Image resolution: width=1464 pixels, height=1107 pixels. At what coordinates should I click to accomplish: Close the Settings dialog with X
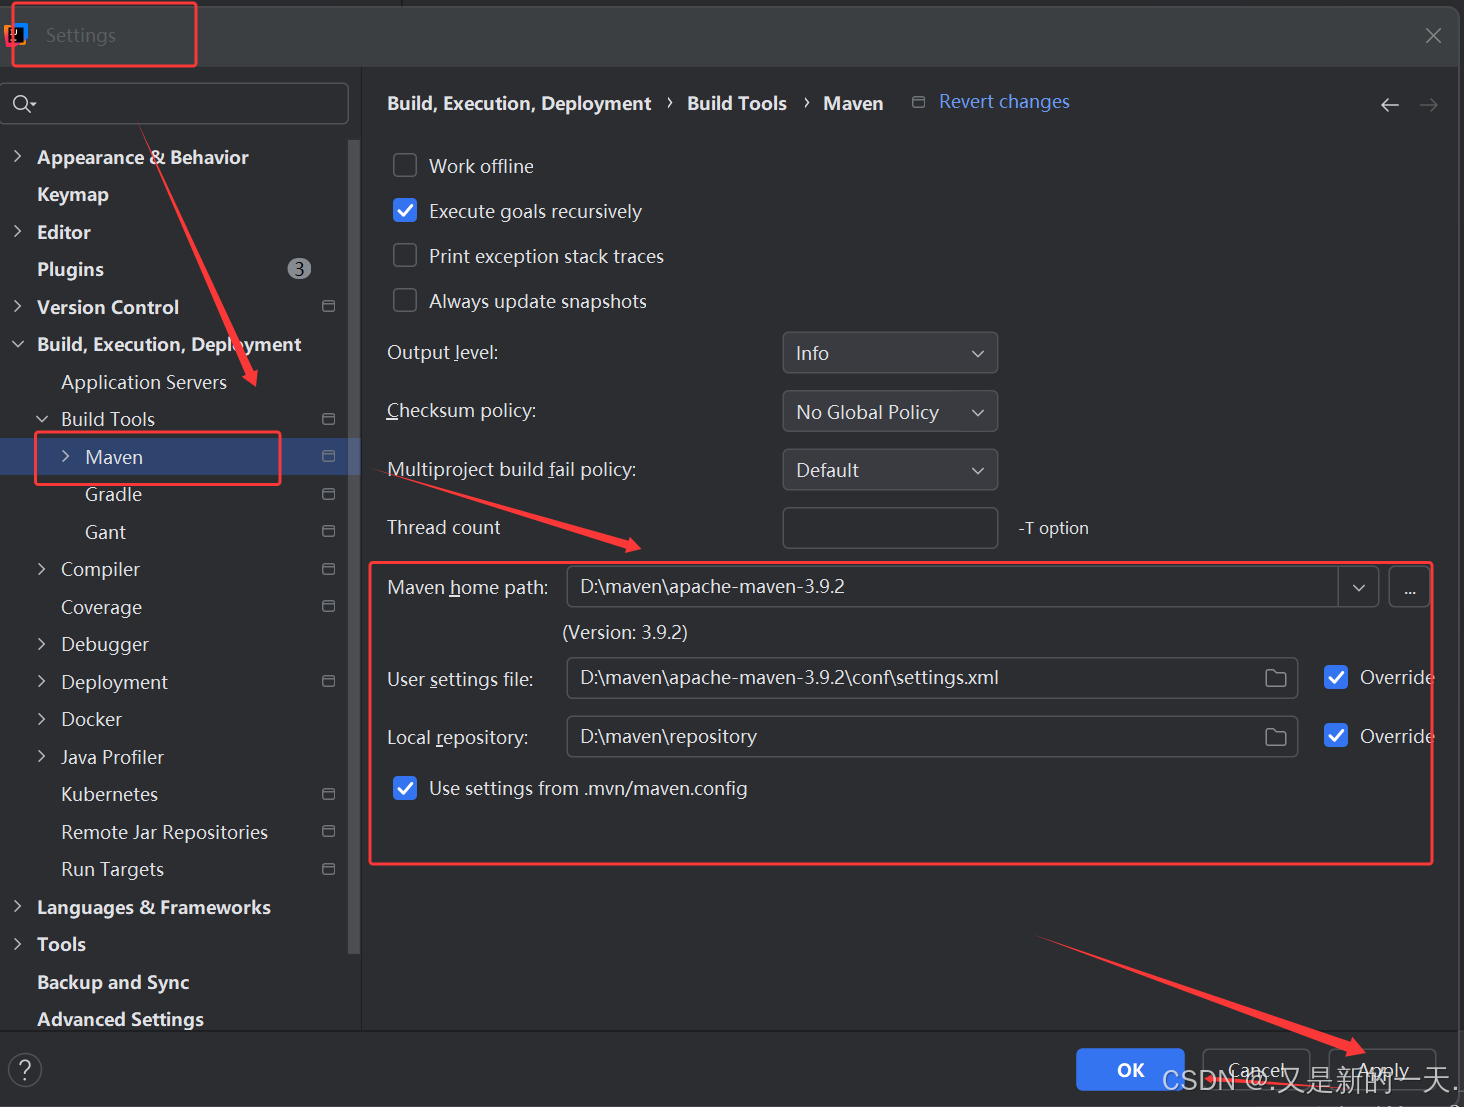point(1433,36)
